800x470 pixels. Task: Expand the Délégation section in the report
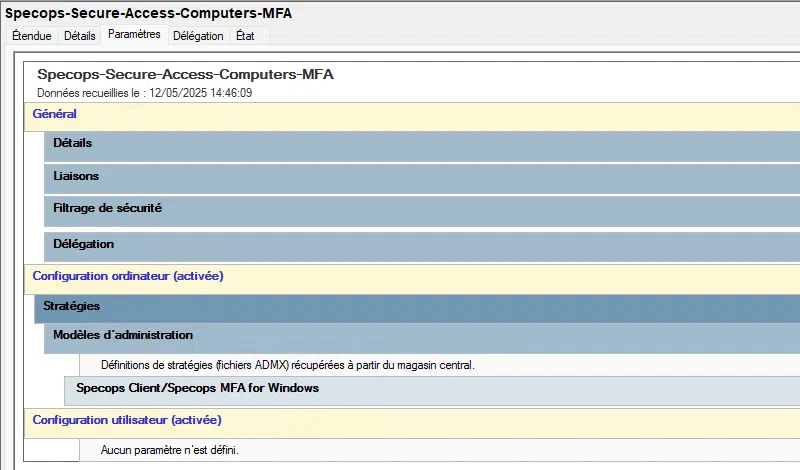pyautogui.click(x=84, y=244)
